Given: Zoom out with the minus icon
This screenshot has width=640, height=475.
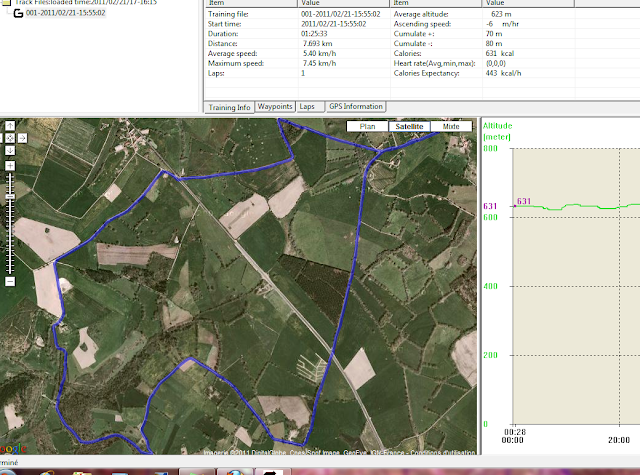Looking at the screenshot, I should tap(10, 281).
